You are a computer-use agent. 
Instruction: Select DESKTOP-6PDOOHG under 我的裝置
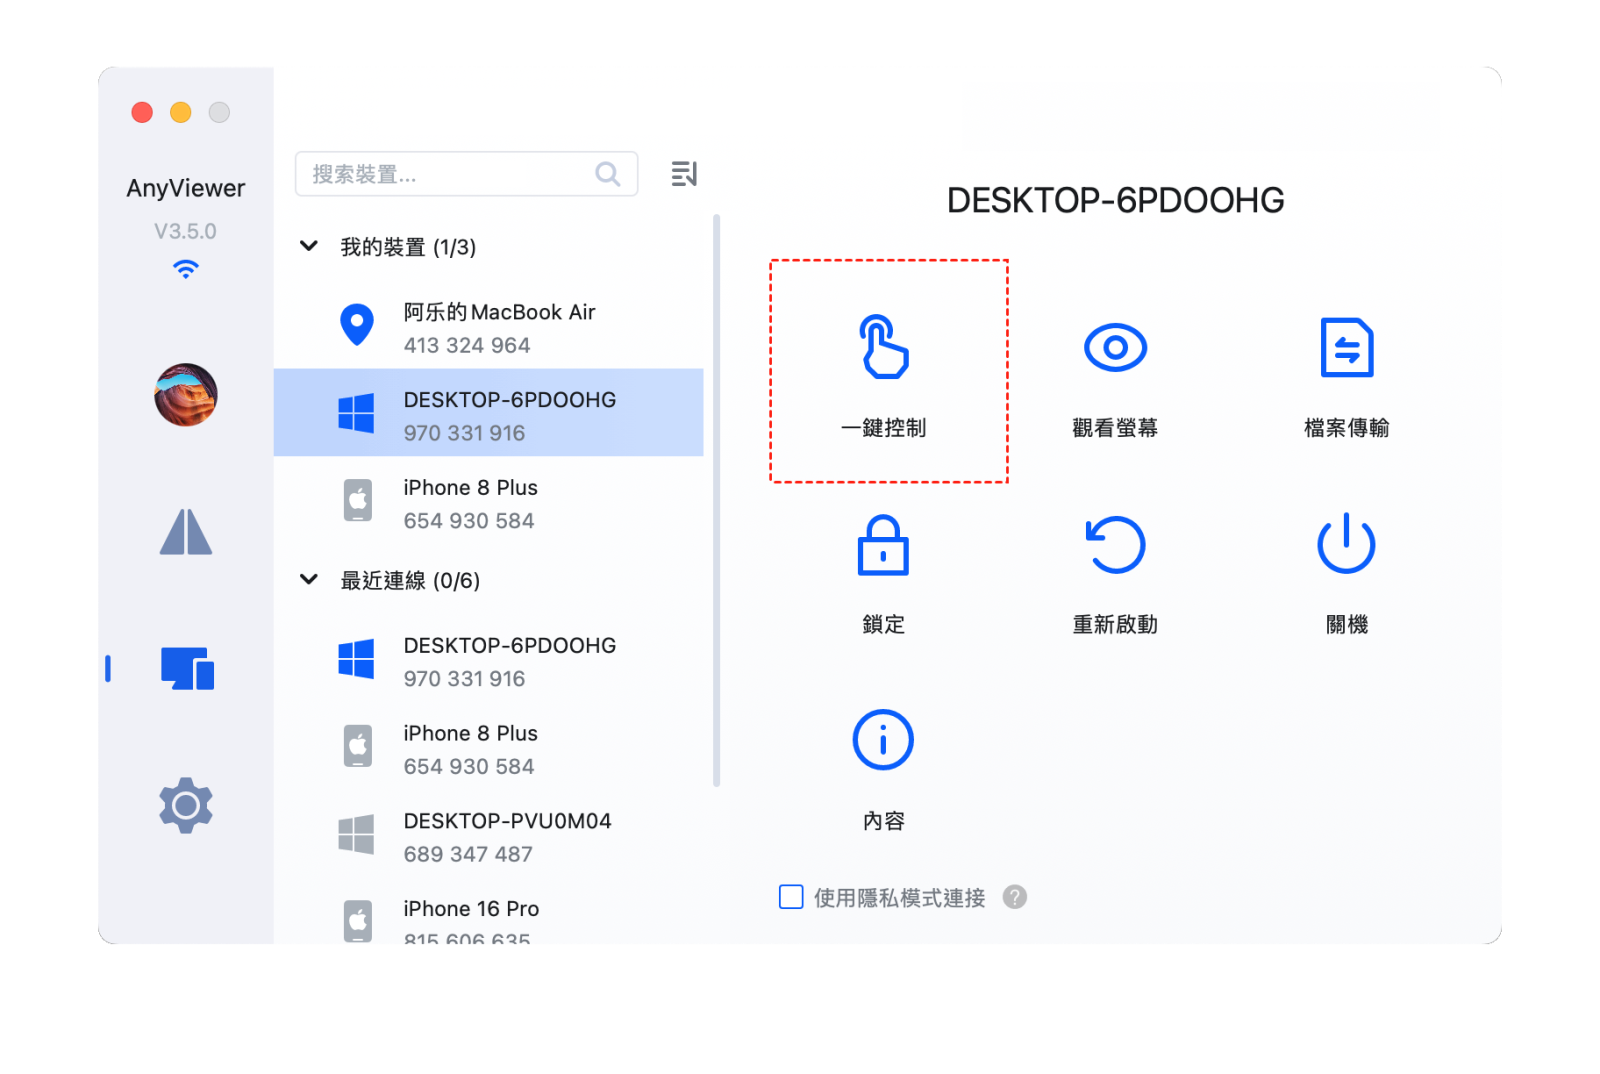pyautogui.click(x=489, y=413)
